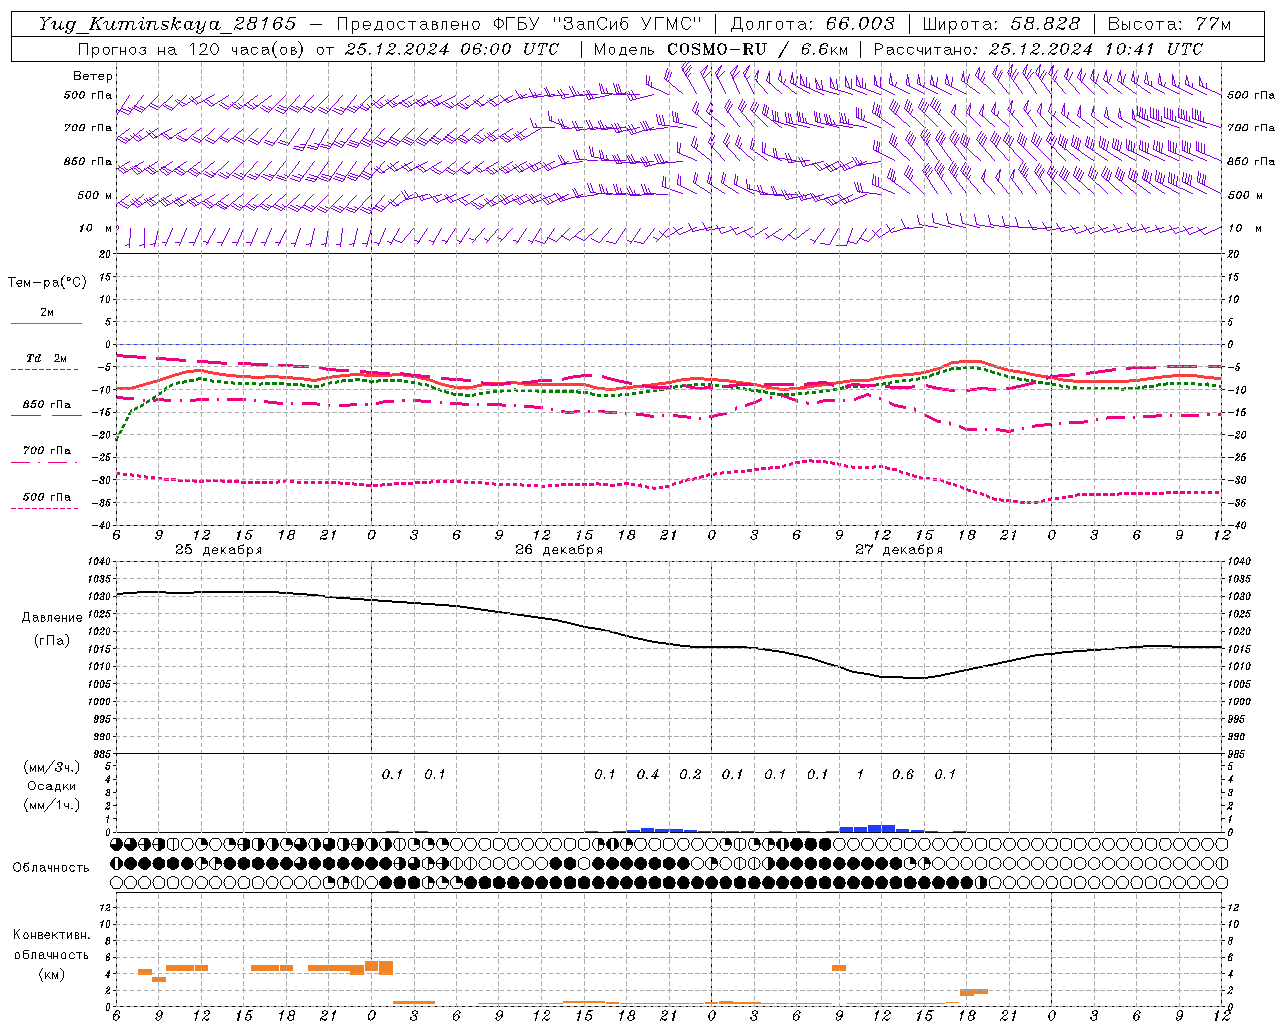
Task: Click the 0.6 precipitation amount value
Action: (902, 774)
